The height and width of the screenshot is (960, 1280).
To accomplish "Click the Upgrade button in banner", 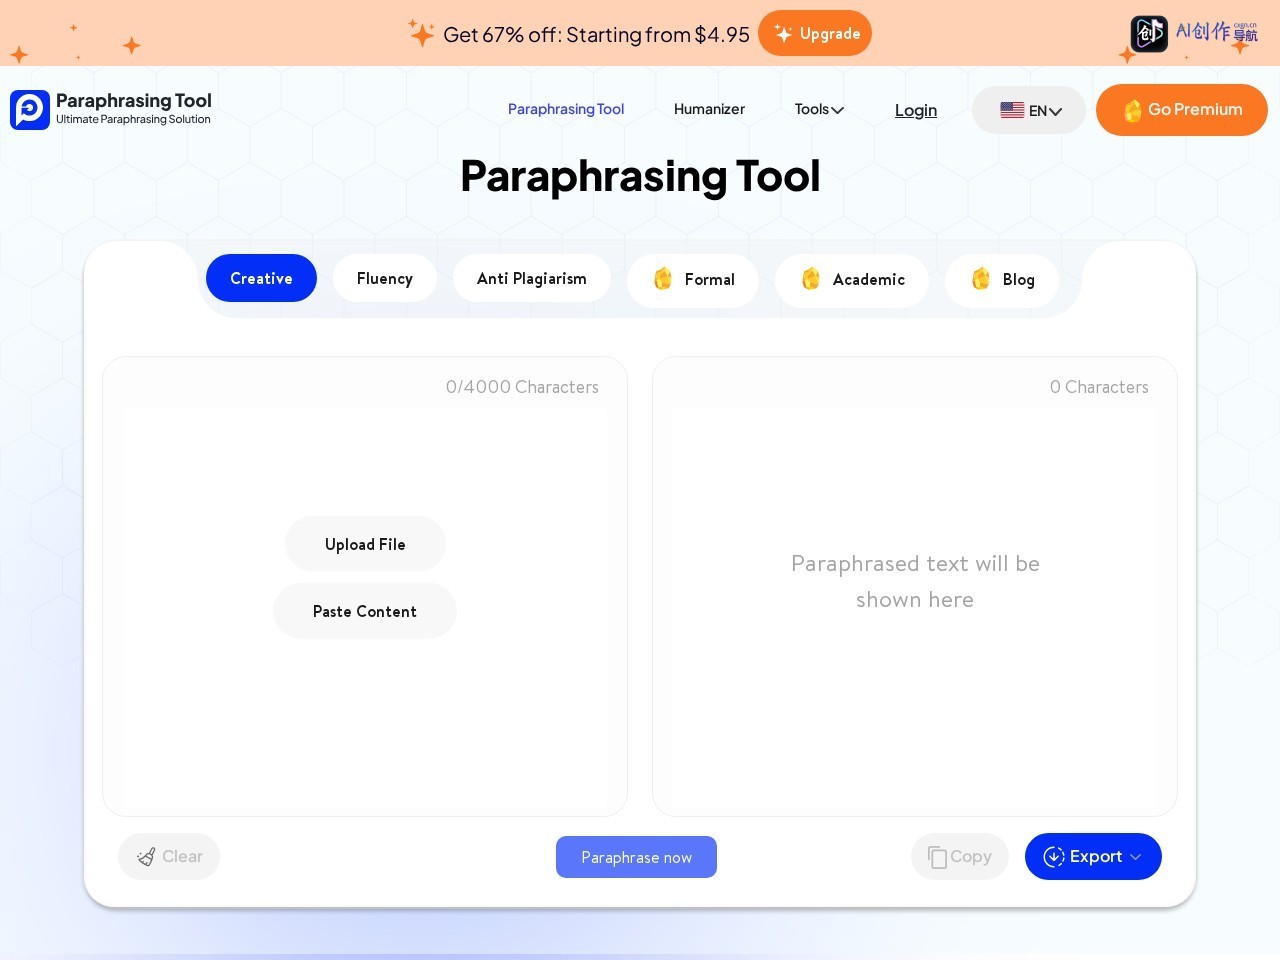I will click(815, 33).
